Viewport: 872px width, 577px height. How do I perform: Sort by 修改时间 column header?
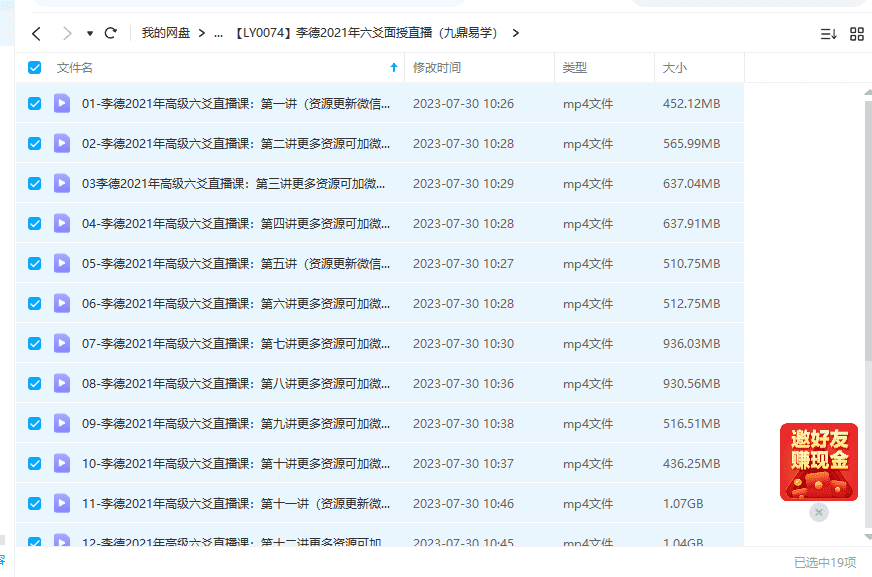click(x=437, y=68)
